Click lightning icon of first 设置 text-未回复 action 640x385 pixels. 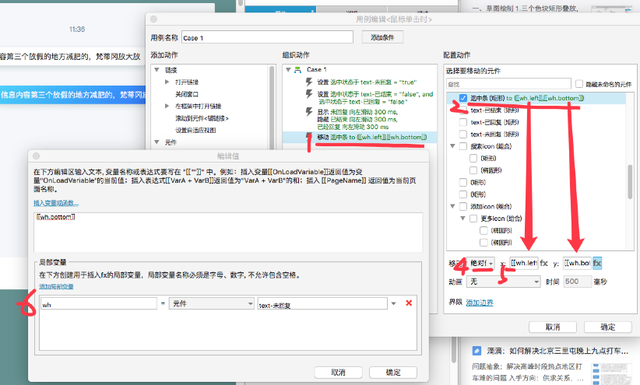click(x=309, y=82)
